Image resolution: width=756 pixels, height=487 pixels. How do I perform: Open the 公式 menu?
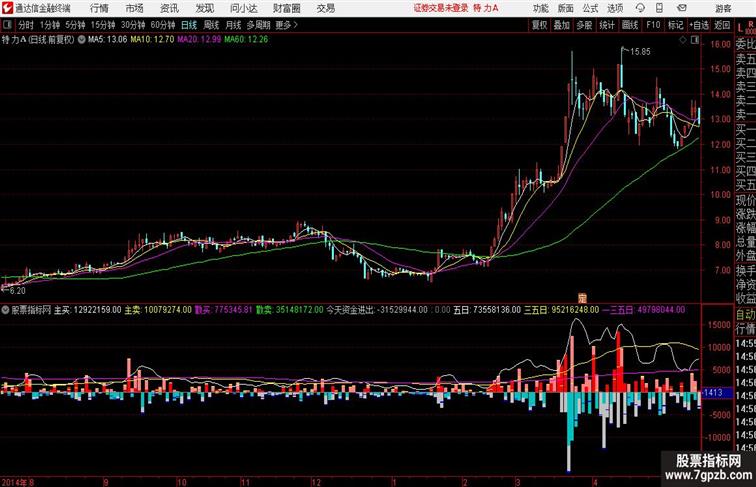coord(590,8)
